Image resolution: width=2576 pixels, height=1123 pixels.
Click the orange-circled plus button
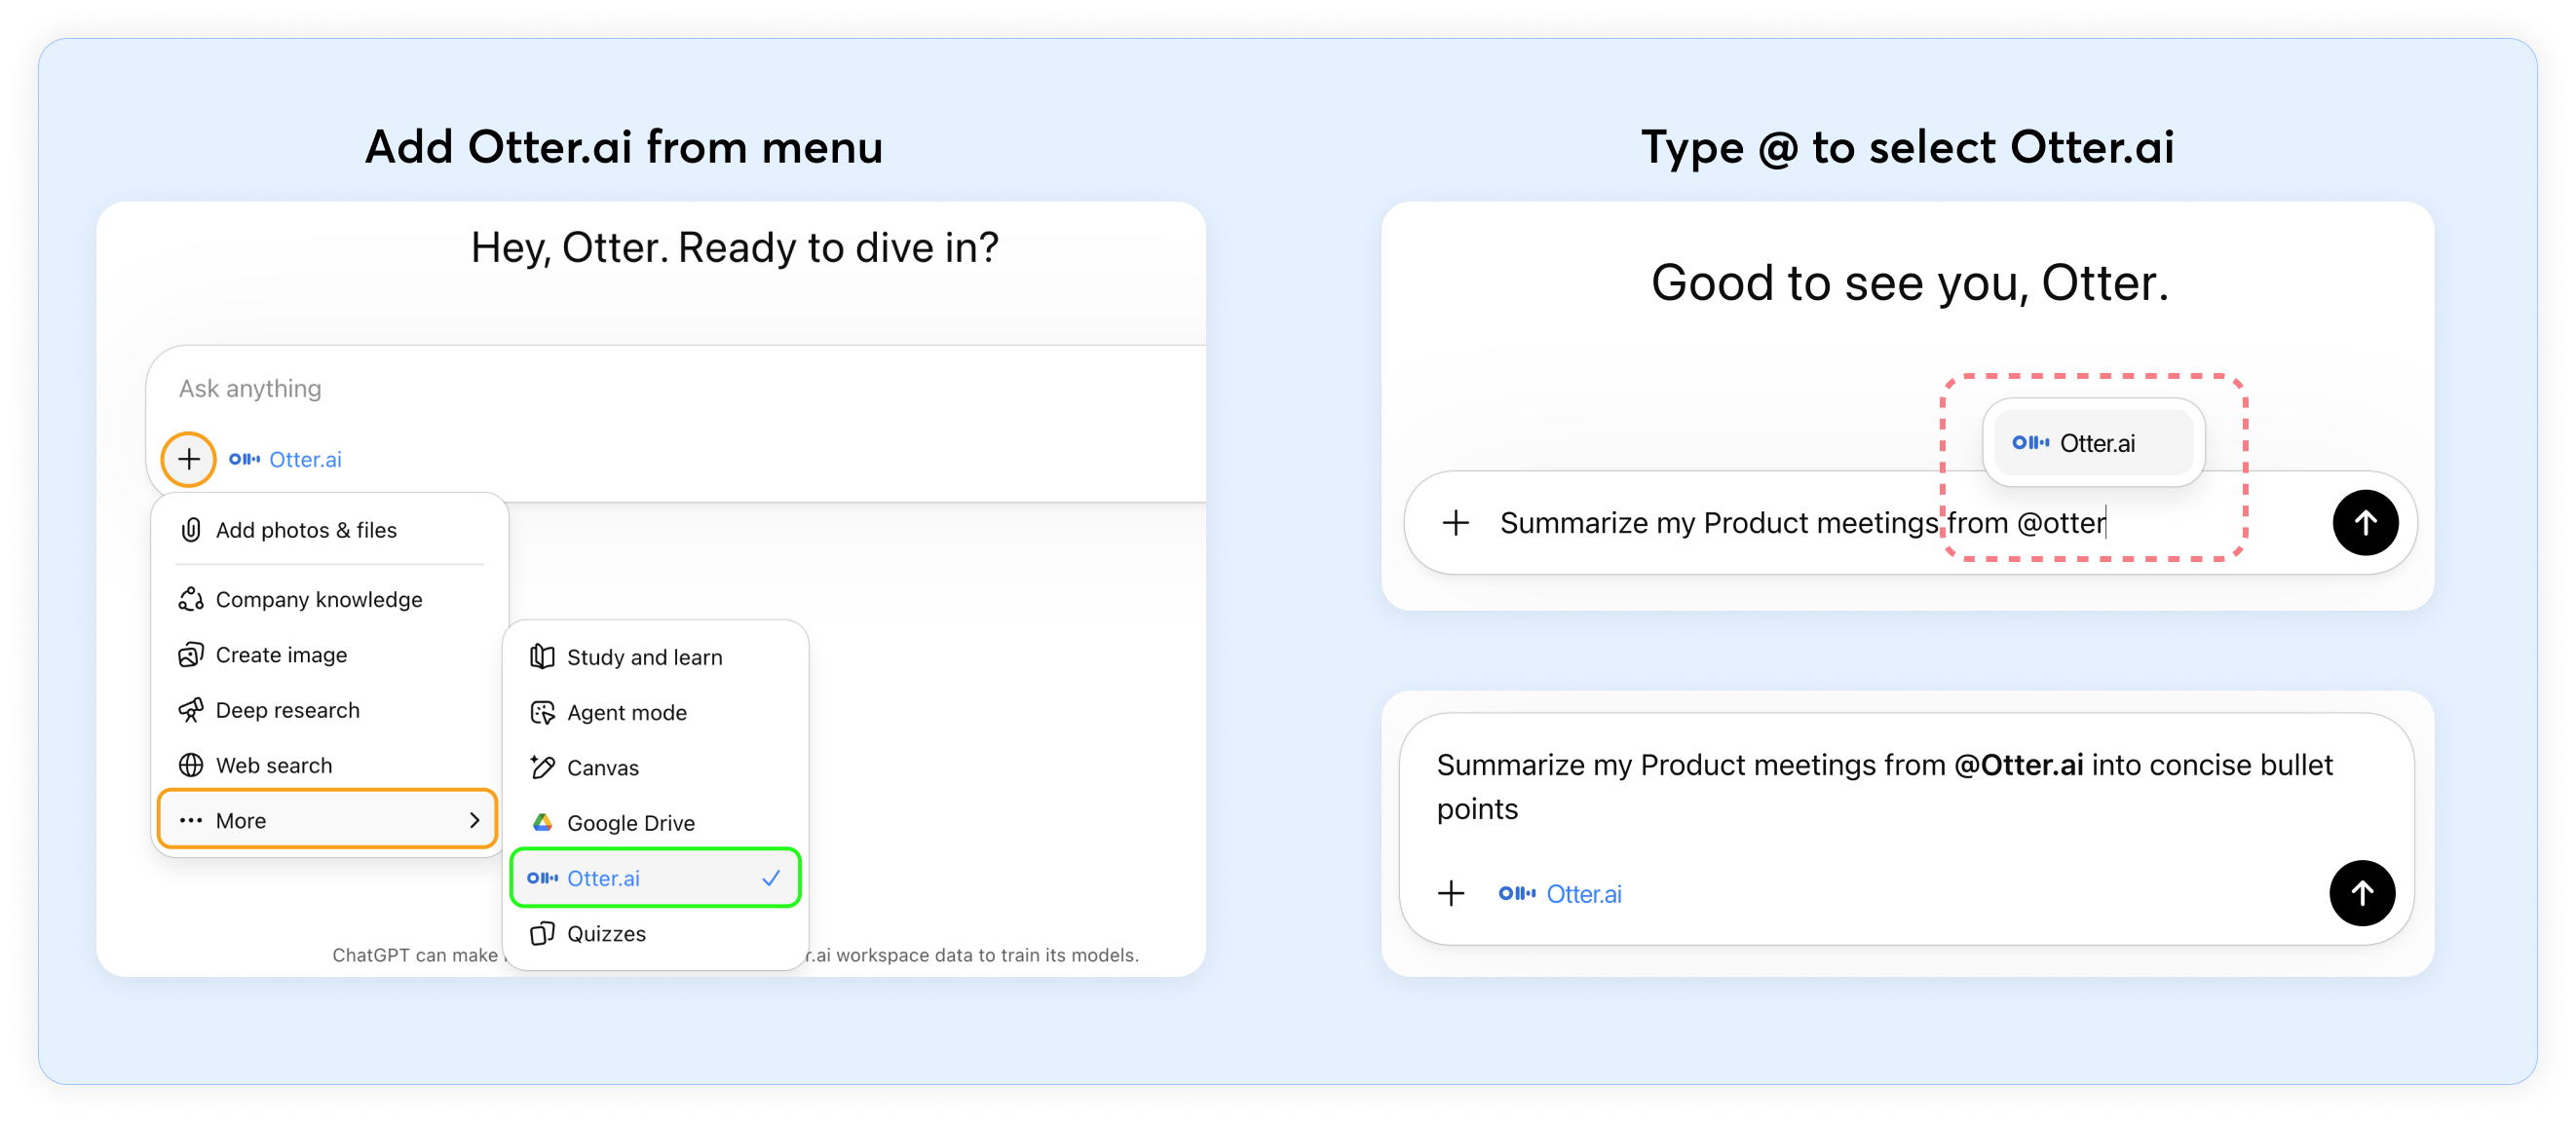point(189,459)
